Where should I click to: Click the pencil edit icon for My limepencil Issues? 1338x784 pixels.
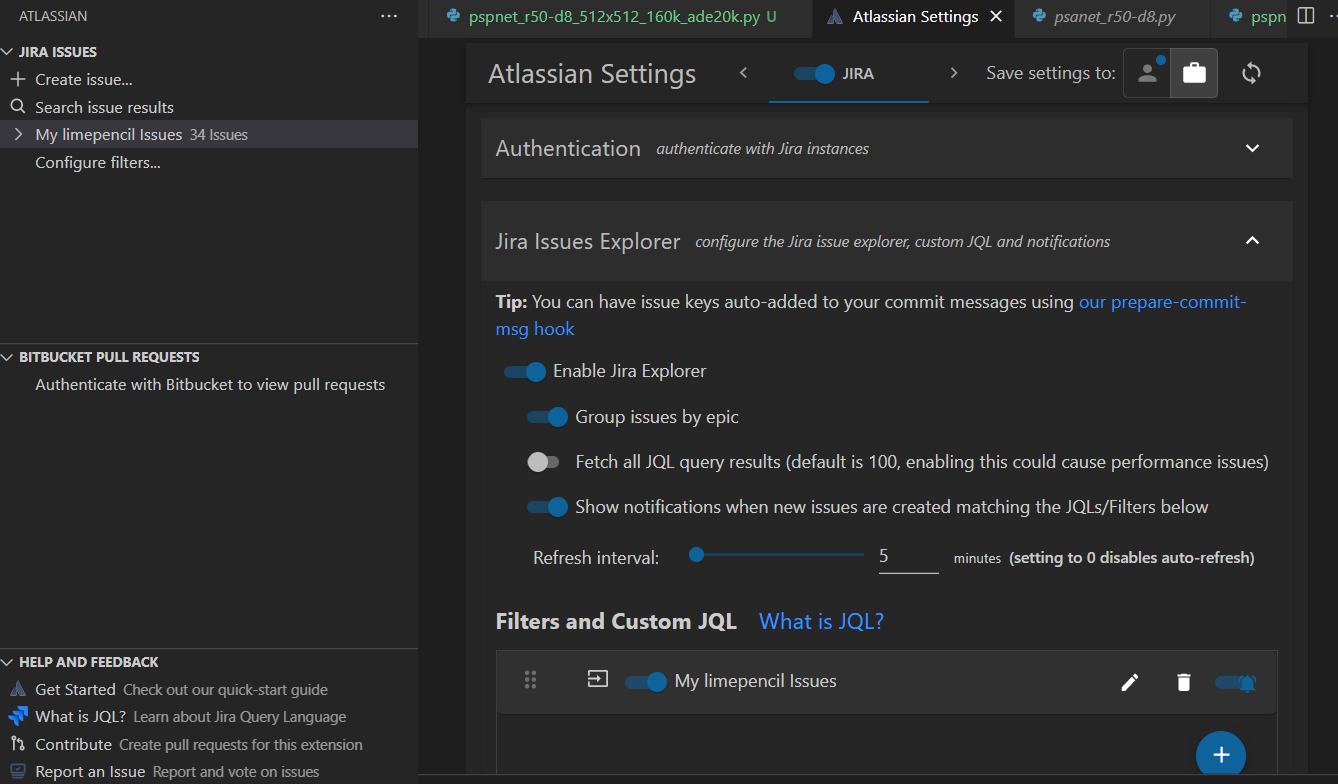[1130, 682]
